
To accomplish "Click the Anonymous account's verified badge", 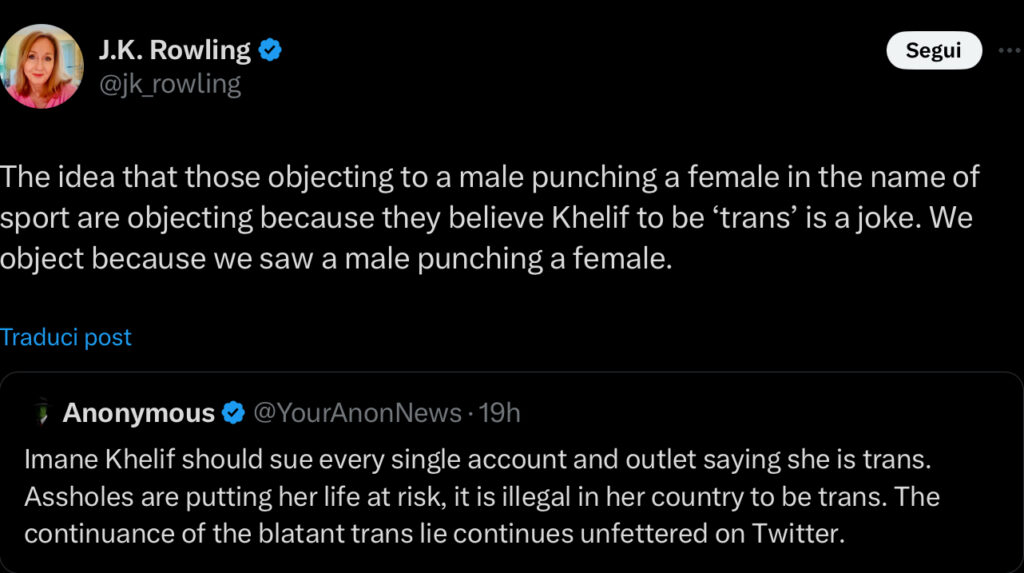I will point(233,412).
